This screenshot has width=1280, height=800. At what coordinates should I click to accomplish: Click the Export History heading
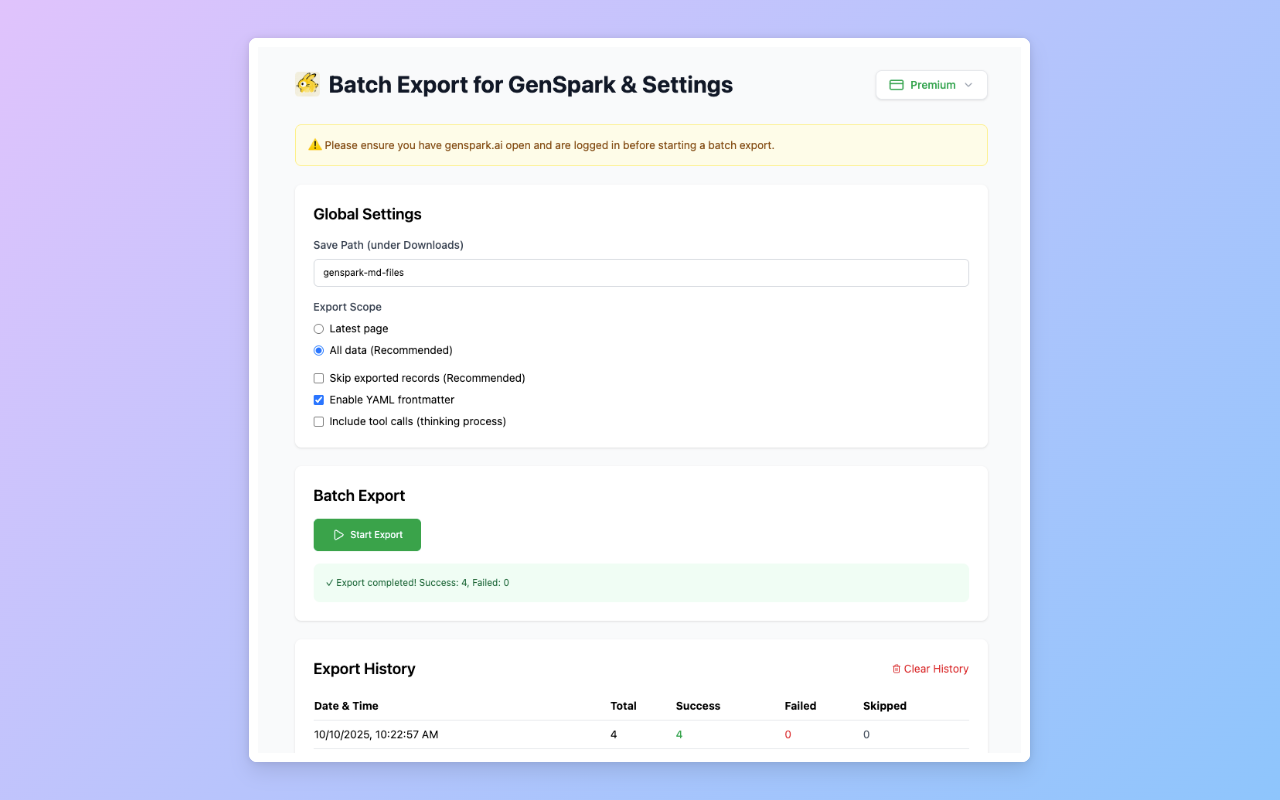364,669
